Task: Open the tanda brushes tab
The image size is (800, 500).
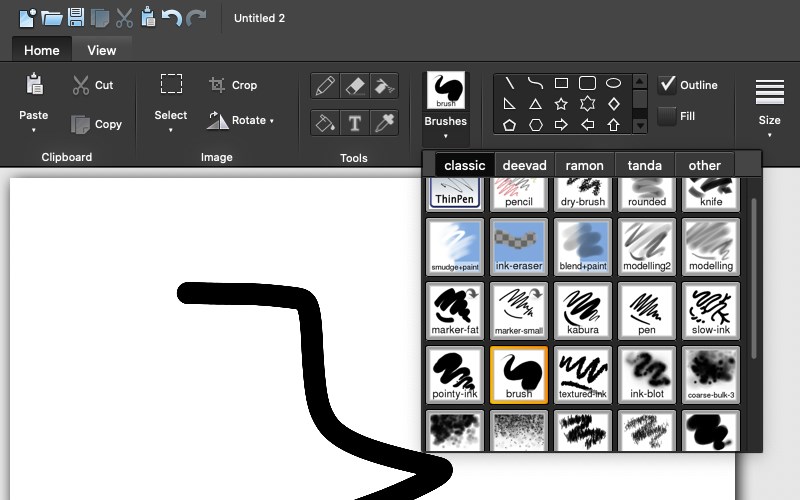Action: click(x=645, y=165)
